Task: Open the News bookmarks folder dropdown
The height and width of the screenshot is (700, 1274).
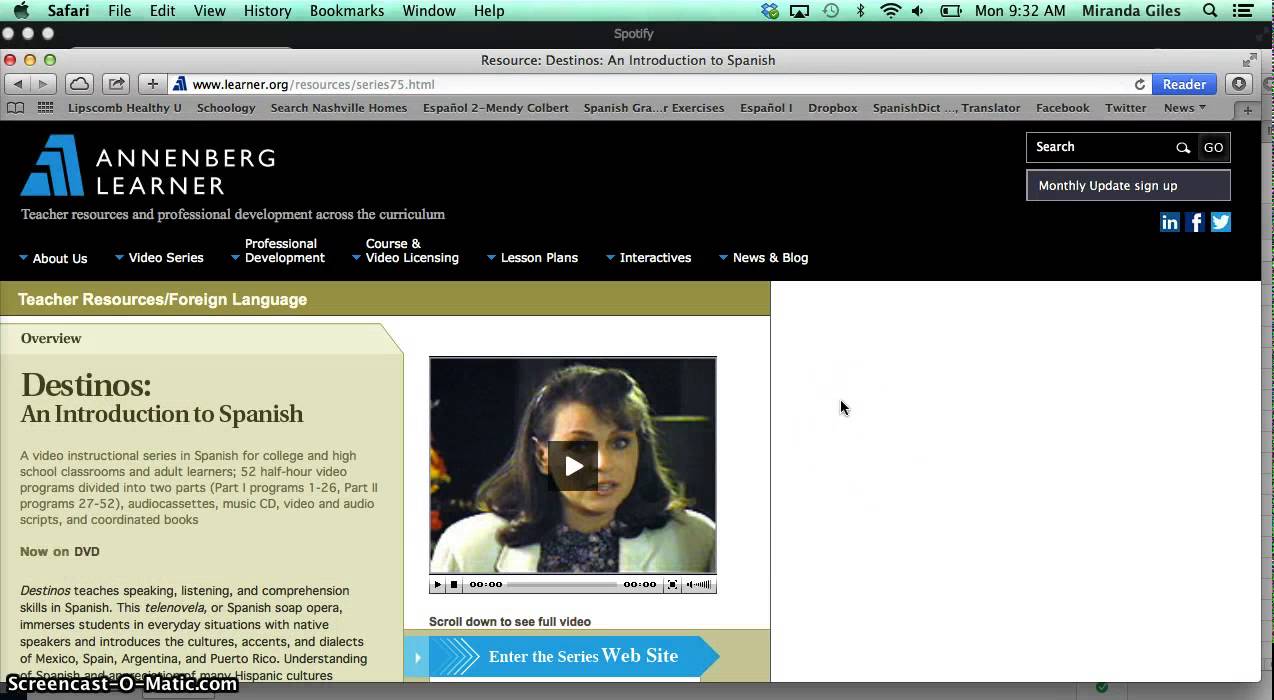Action: tap(1185, 108)
